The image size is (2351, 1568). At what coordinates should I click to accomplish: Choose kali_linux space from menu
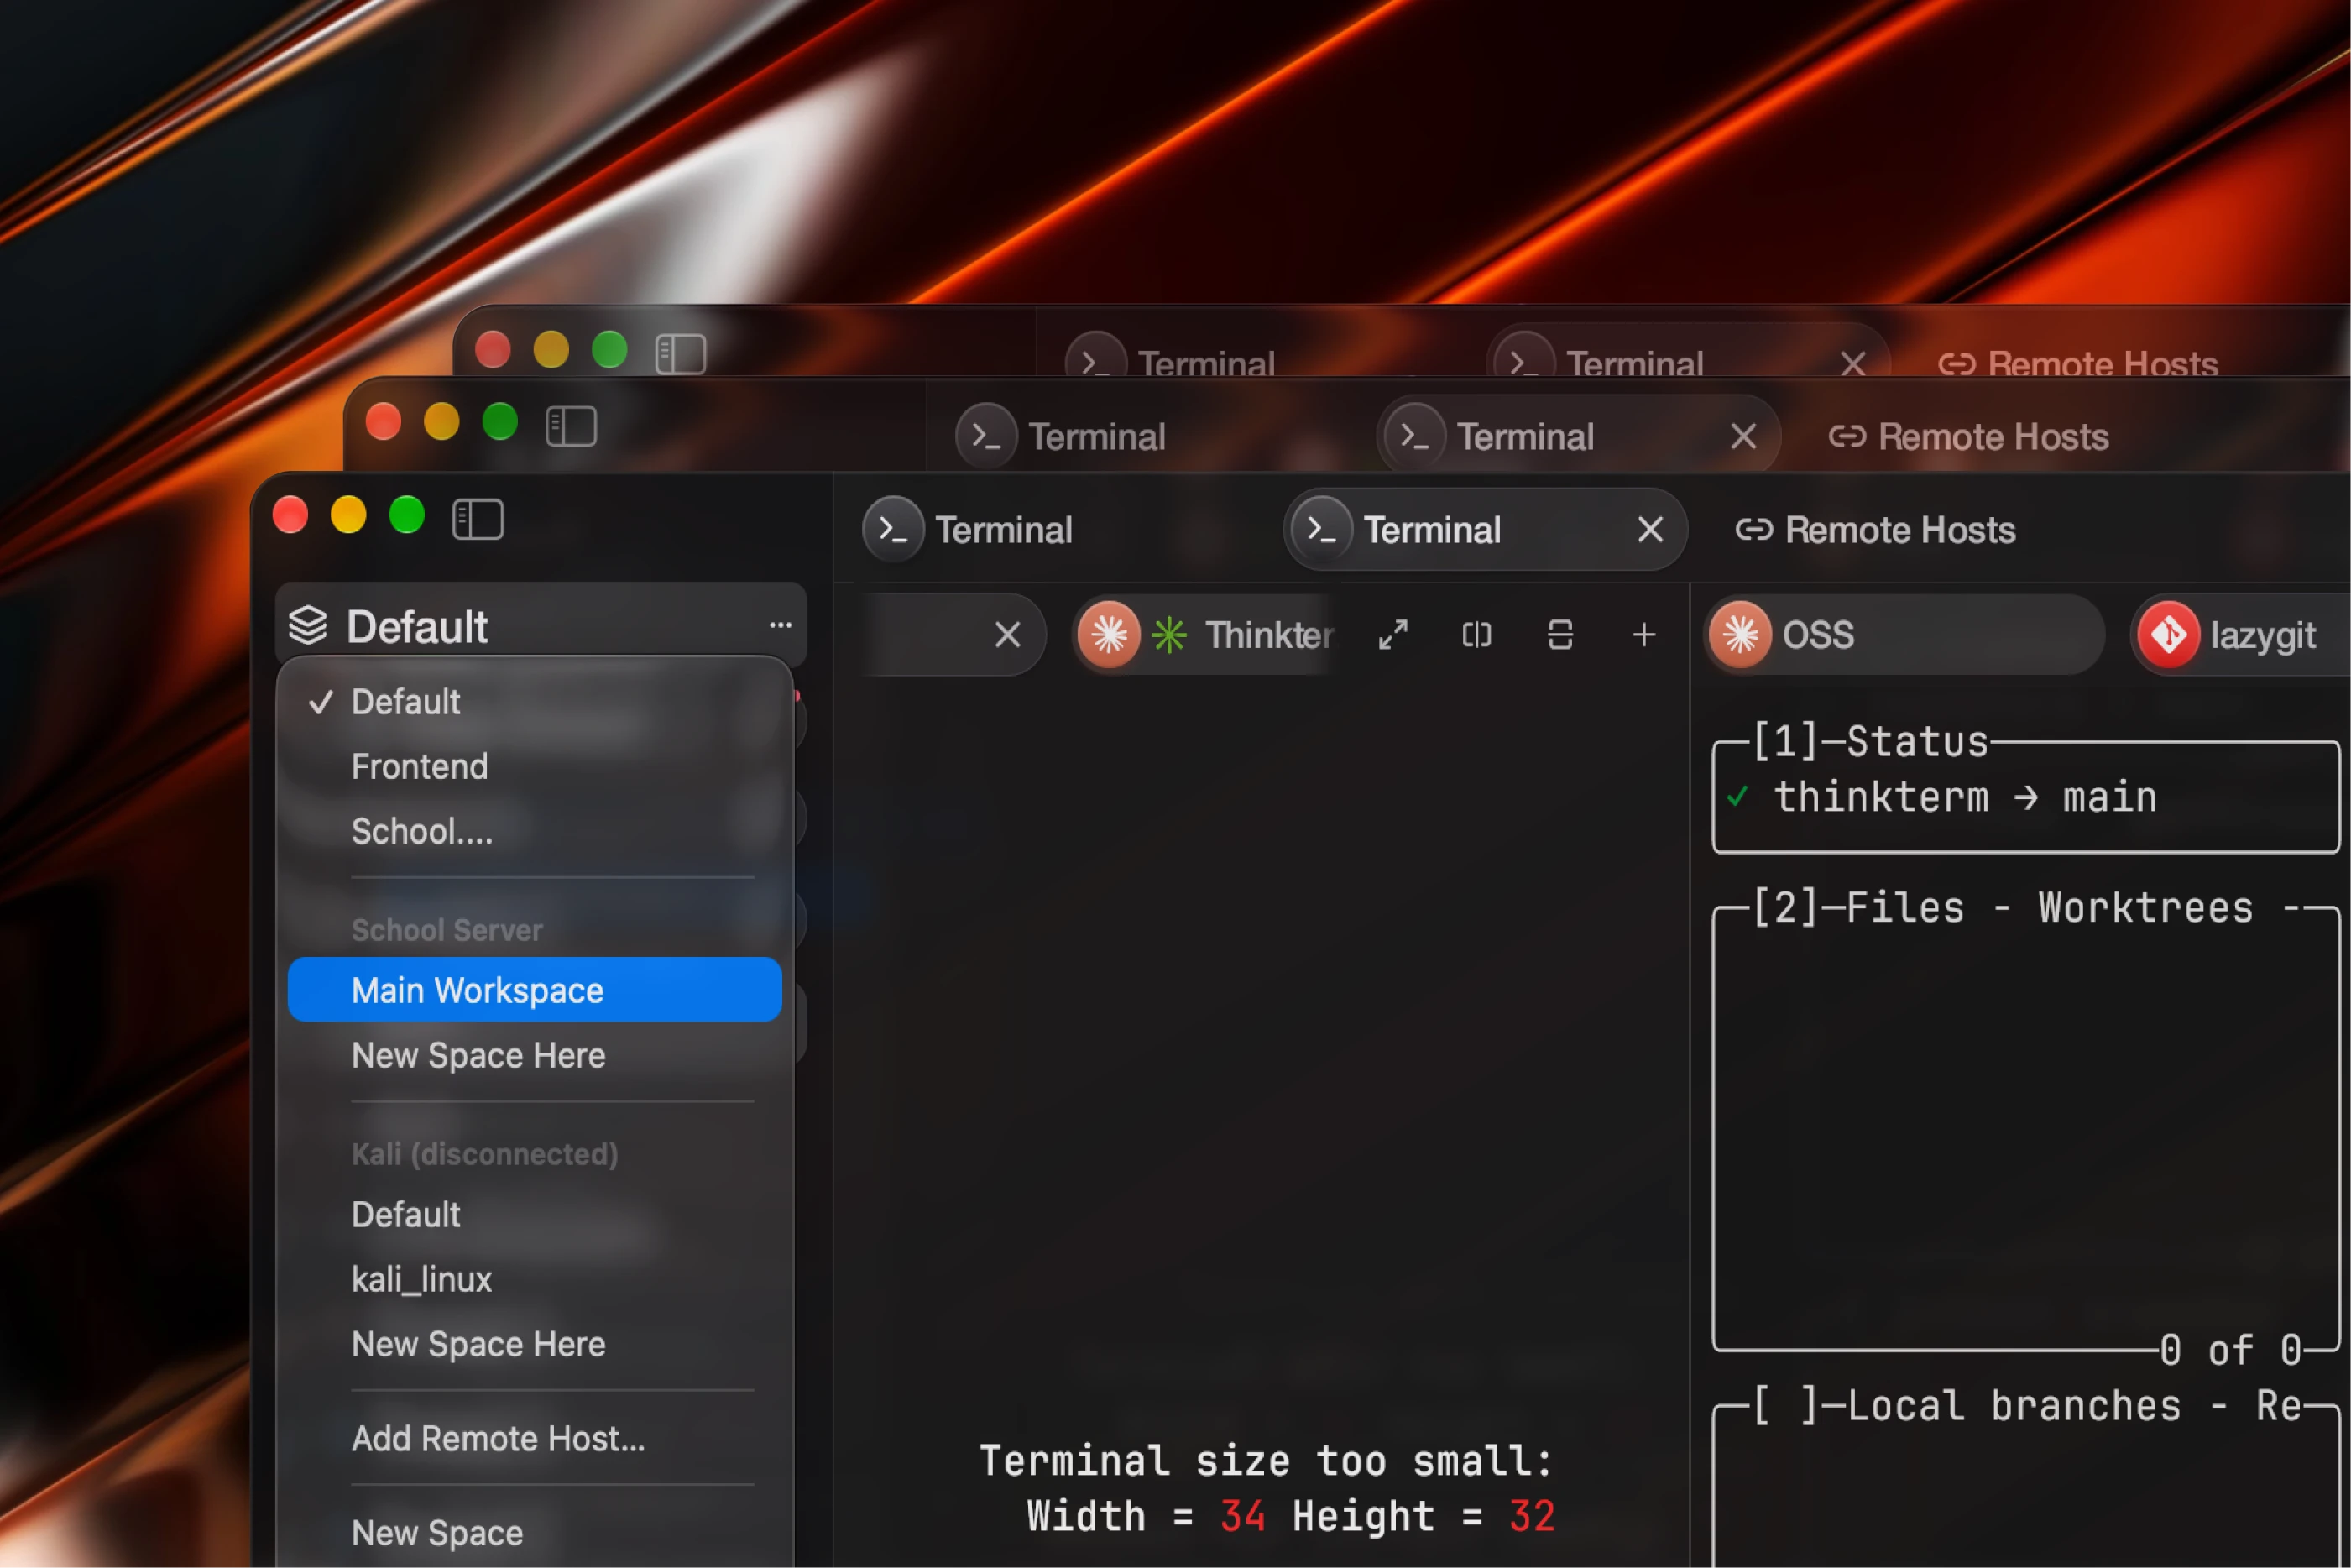pyautogui.click(x=534, y=1279)
